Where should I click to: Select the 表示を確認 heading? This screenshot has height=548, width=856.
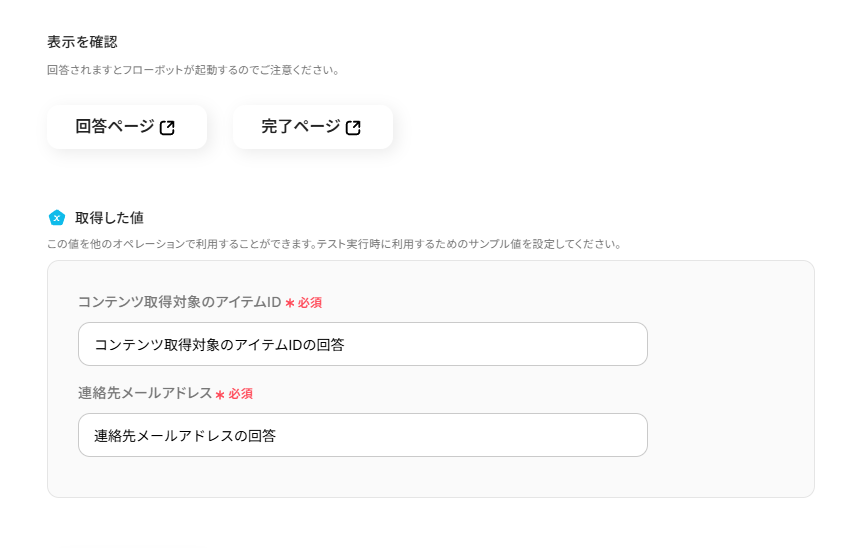tap(82, 41)
